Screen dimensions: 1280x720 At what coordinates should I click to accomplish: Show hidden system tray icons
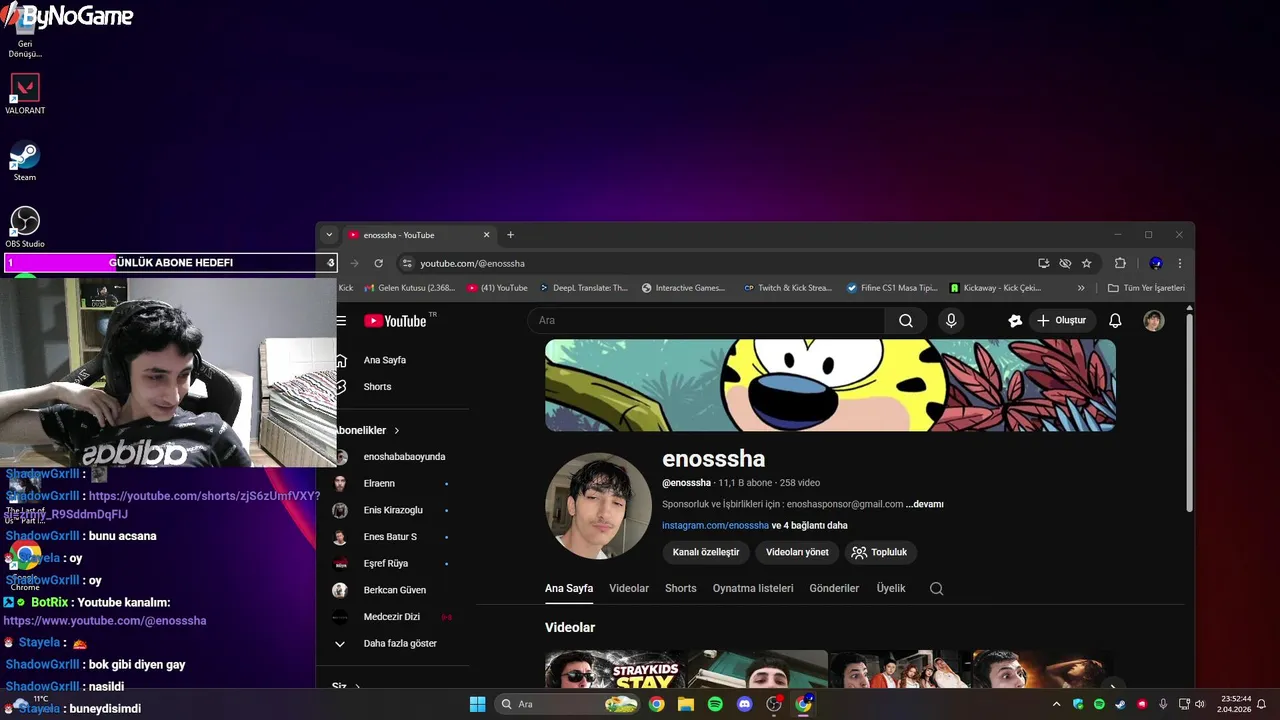1056,704
